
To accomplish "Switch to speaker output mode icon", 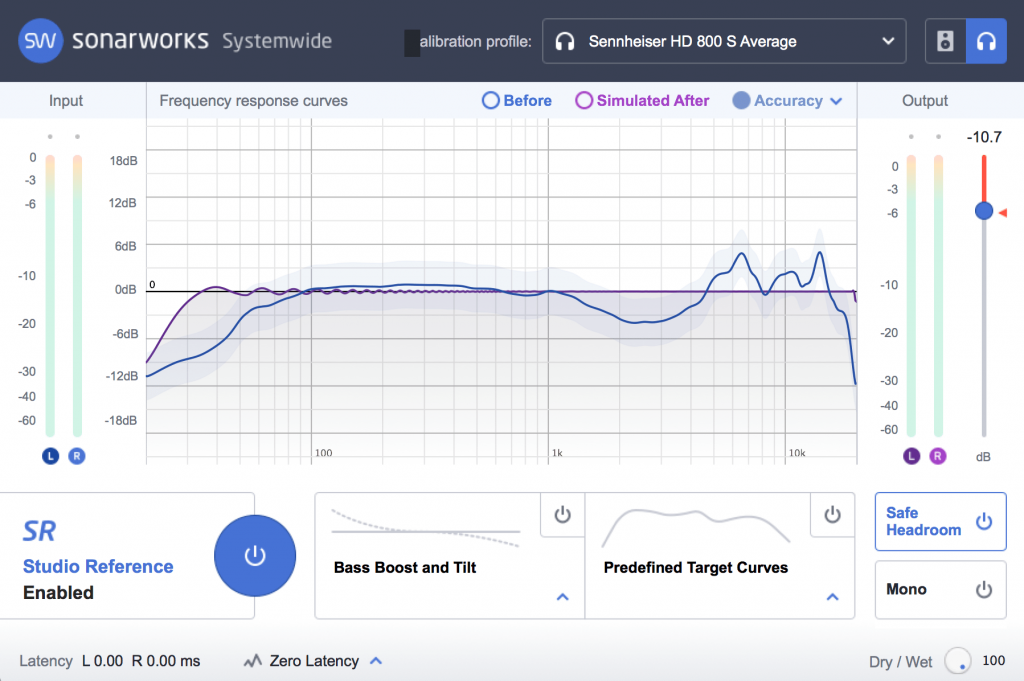I will click(x=945, y=41).
